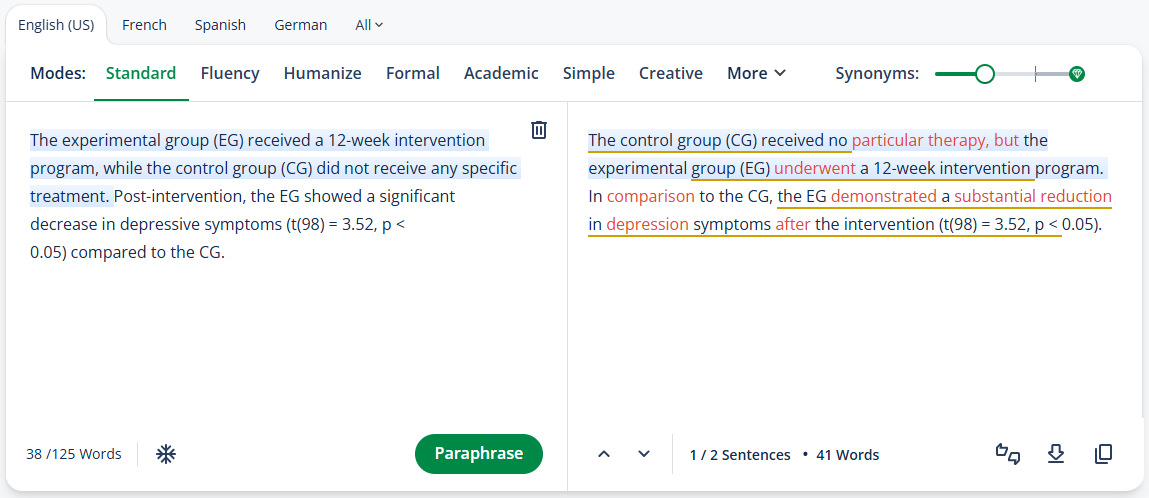Expand the More modes dropdown
The width and height of the screenshot is (1149, 498).
756,73
